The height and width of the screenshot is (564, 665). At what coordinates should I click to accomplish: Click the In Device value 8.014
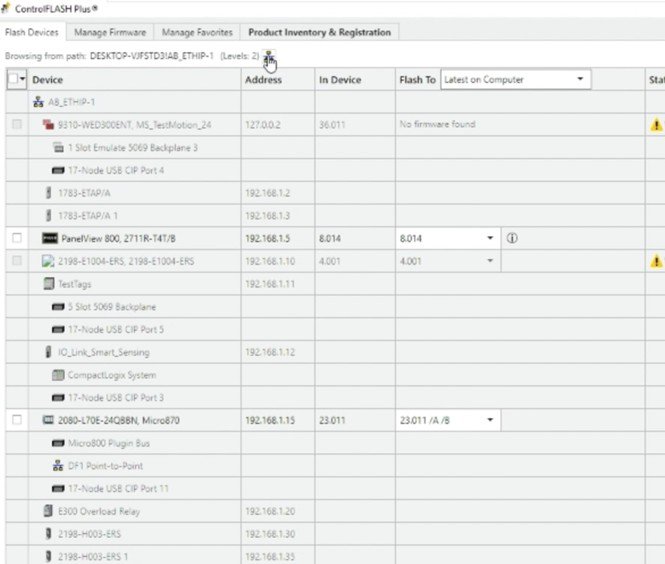[330, 238]
